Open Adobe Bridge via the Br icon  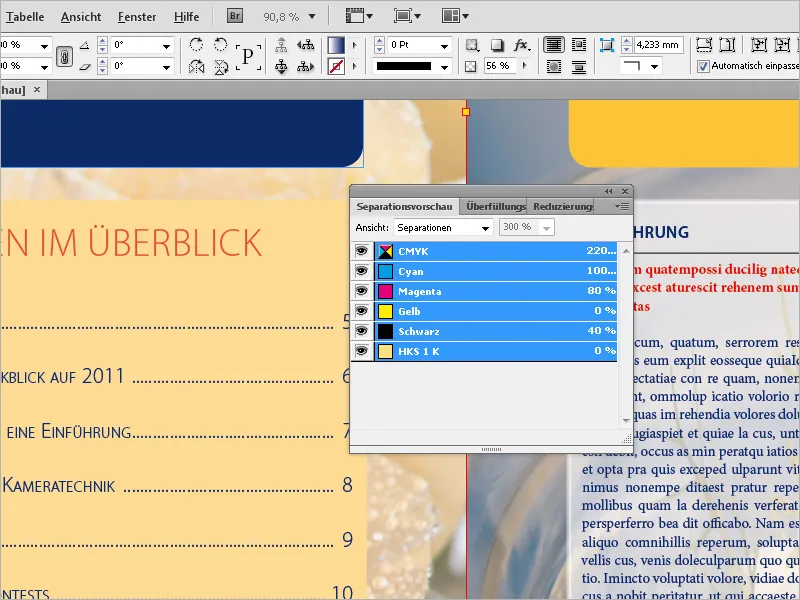(235, 16)
